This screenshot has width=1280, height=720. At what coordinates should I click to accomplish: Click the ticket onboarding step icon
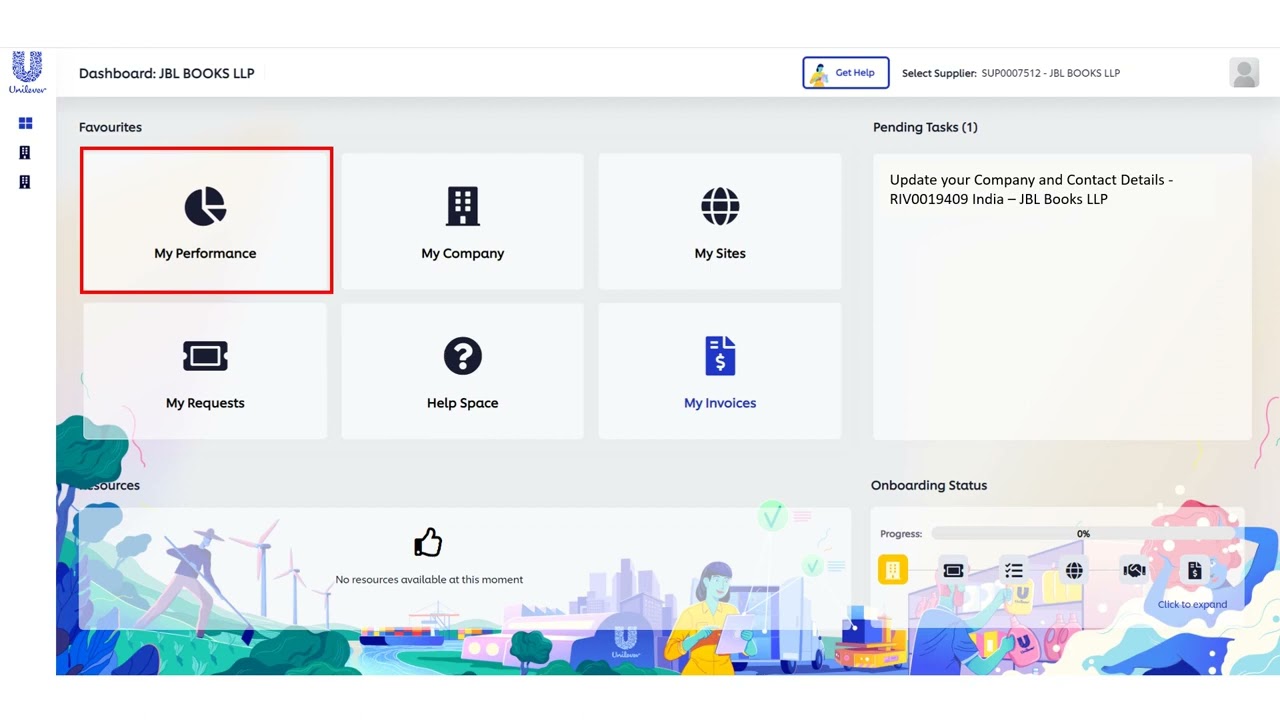pos(953,570)
